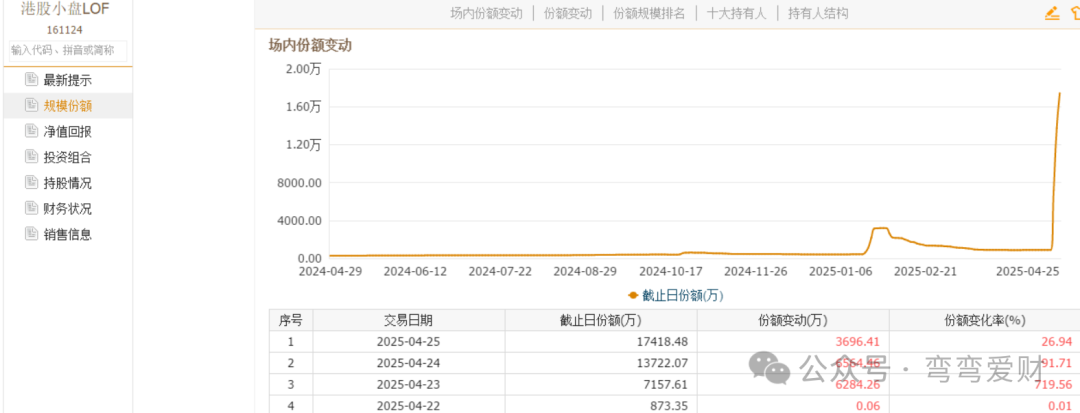Viewport: 1080px width, 413px height.
Task: Select 规模份额 sidebar item
Action: (x=68, y=105)
